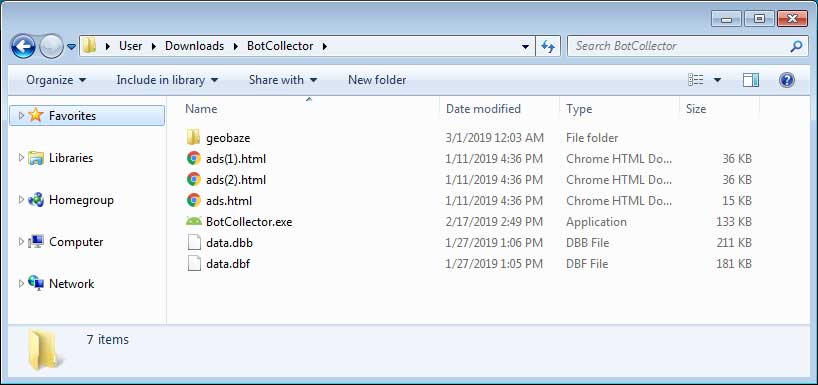Open more view options dropdown arrow
The height and width of the screenshot is (385, 818).
717,80
